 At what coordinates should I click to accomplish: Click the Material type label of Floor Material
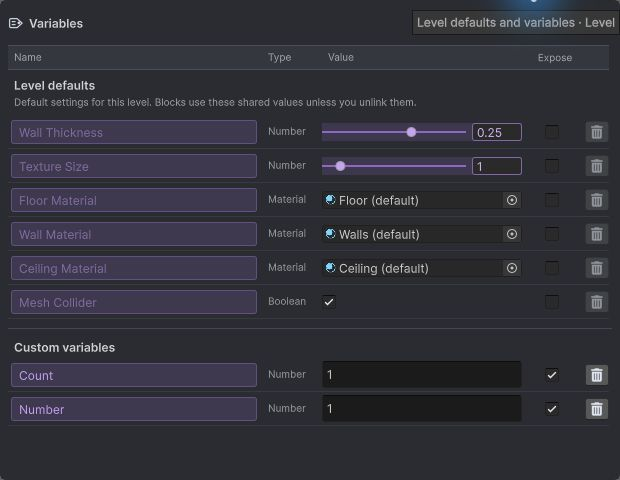287,199
